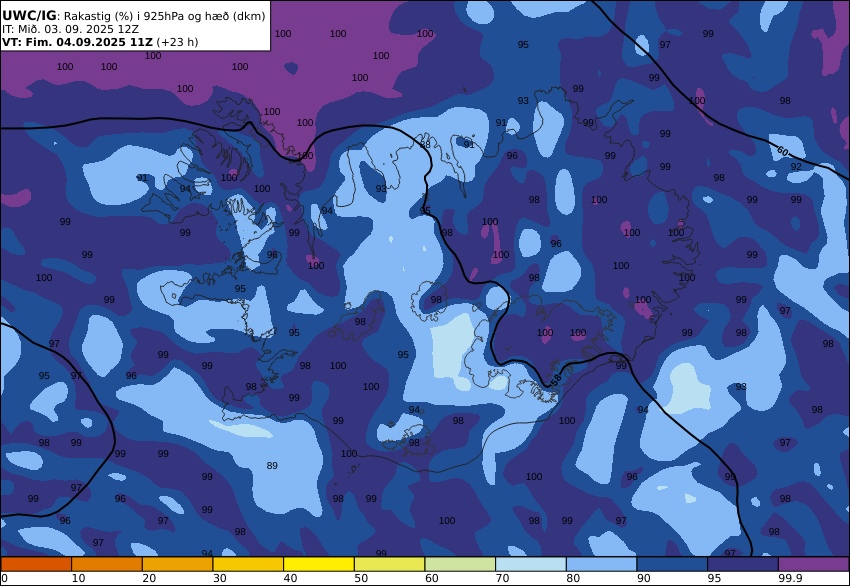Click the '89' humidity value on the map
850x586 pixels.
point(272,466)
